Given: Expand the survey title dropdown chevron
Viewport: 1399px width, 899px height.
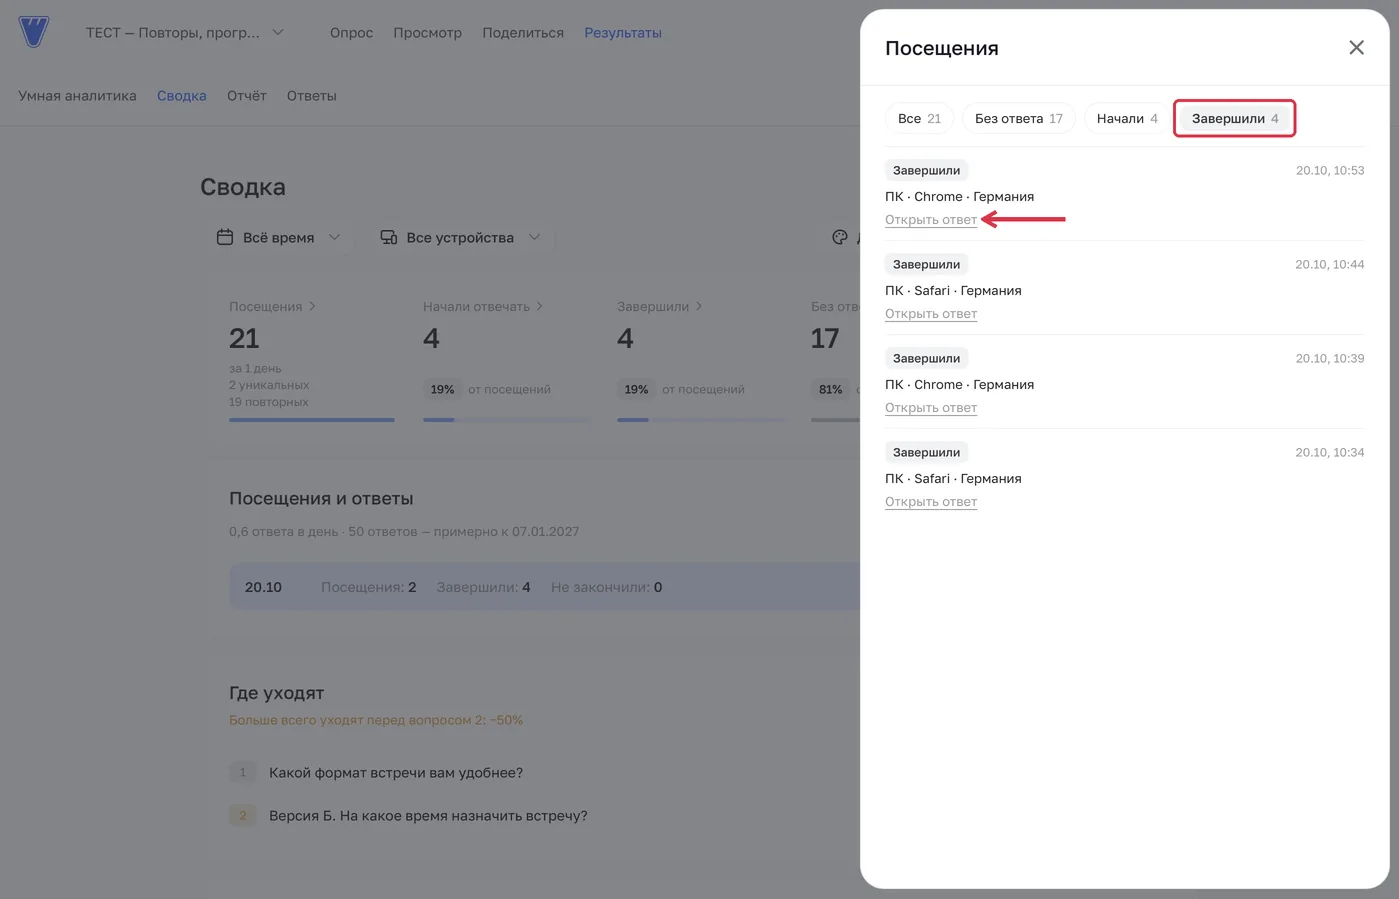Looking at the screenshot, I should 278,32.
